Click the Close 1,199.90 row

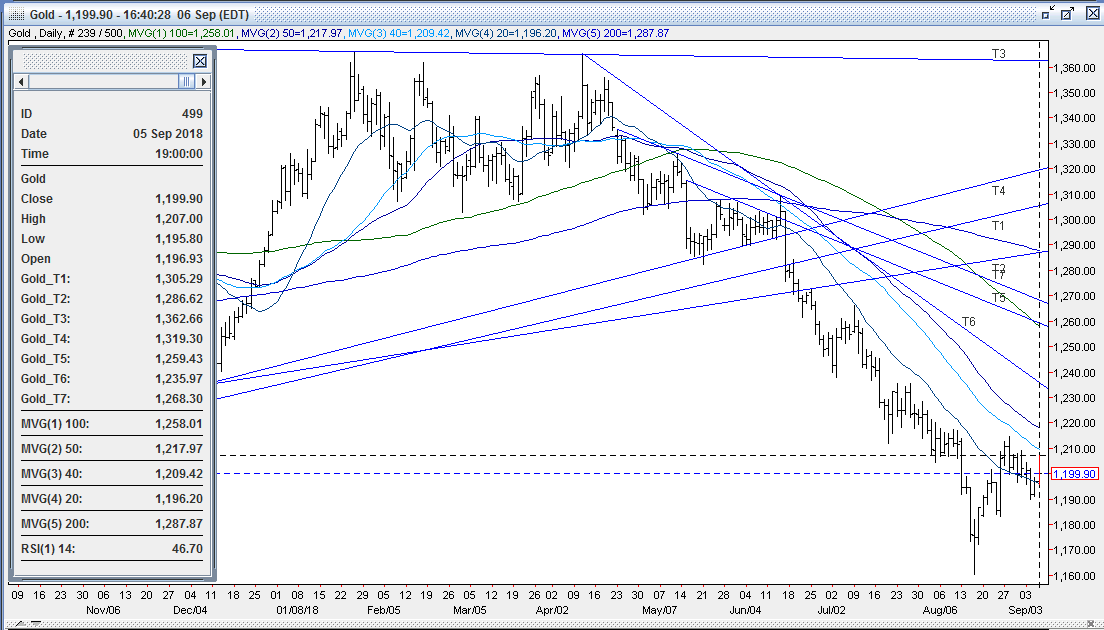[x=112, y=199]
